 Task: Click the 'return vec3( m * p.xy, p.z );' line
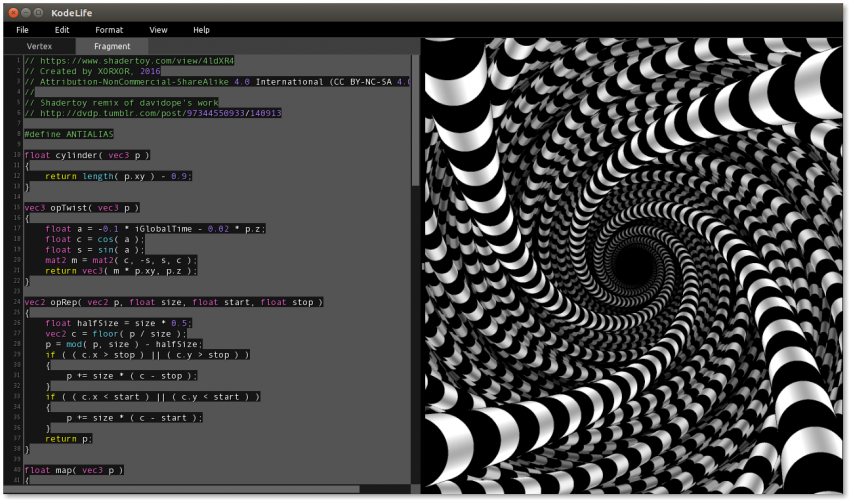121,271
